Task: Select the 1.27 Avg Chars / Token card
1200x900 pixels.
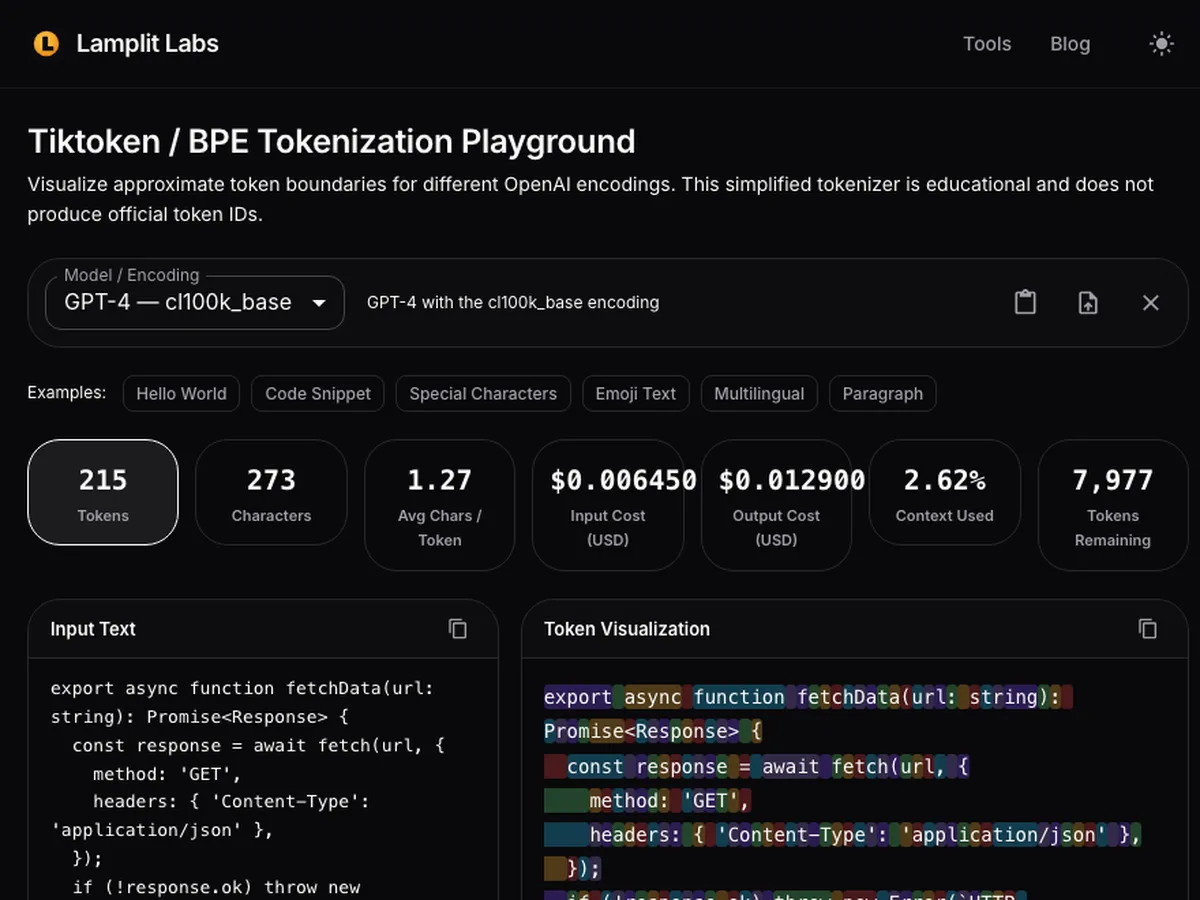Action: (440, 505)
